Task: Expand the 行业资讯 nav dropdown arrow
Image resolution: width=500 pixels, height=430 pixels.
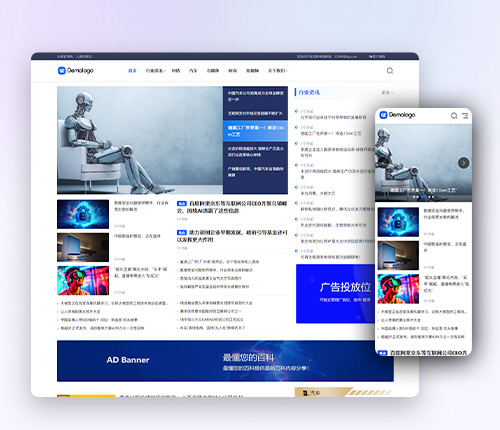Action: click(x=165, y=71)
